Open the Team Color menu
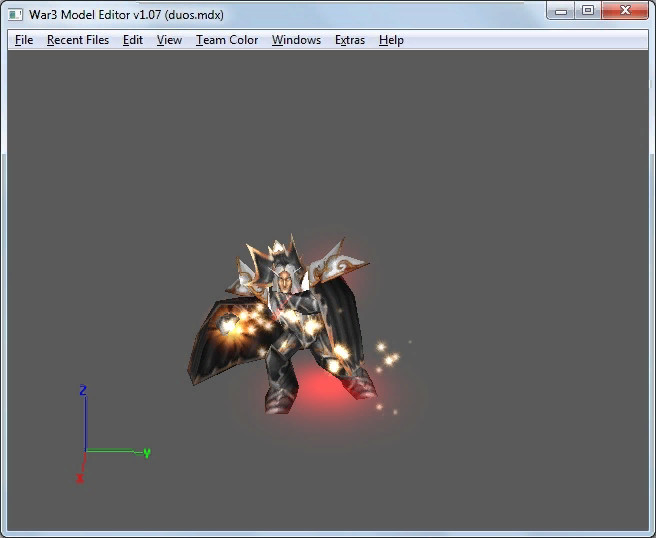656x538 pixels. [x=227, y=40]
